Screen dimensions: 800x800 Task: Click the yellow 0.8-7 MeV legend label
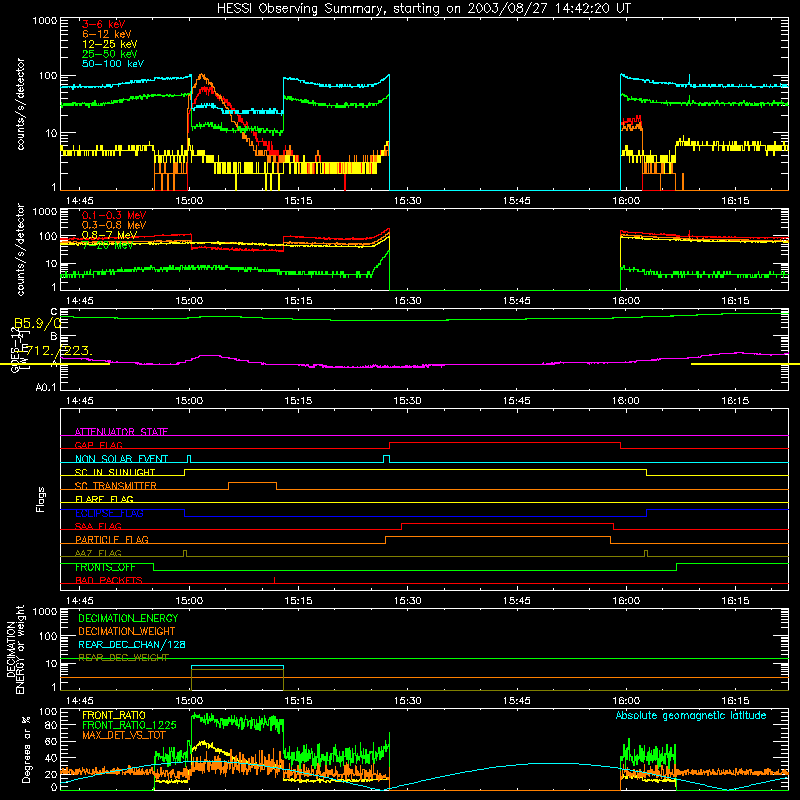pos(110,235)
